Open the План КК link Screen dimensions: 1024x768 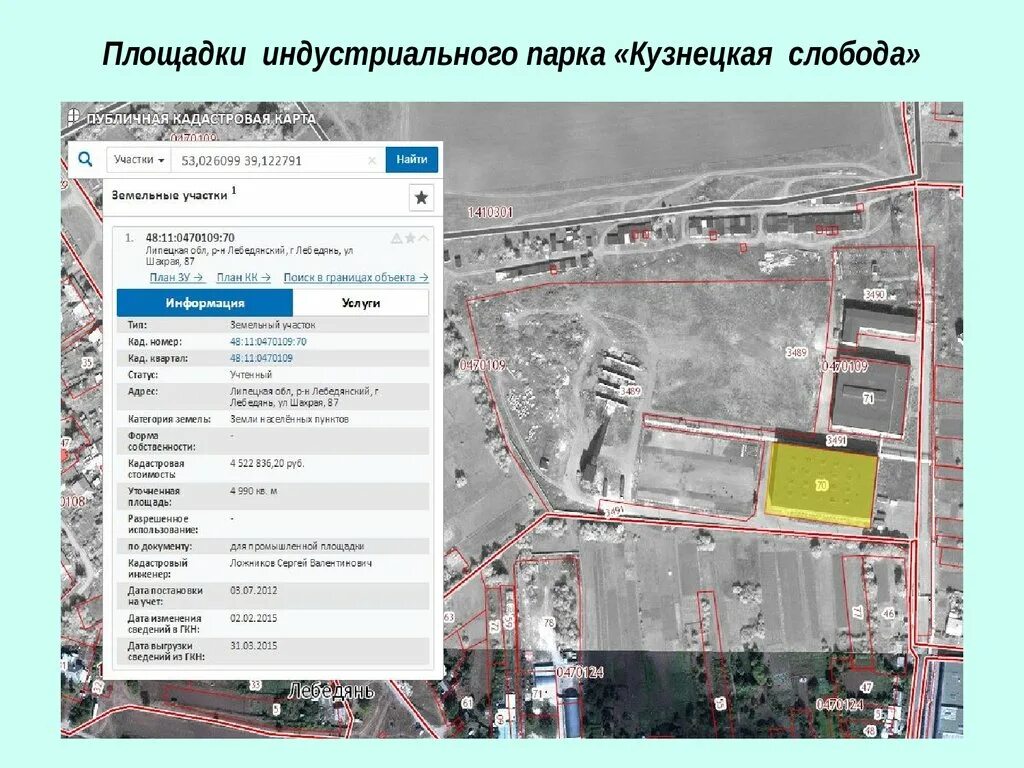tap(243, 278)
